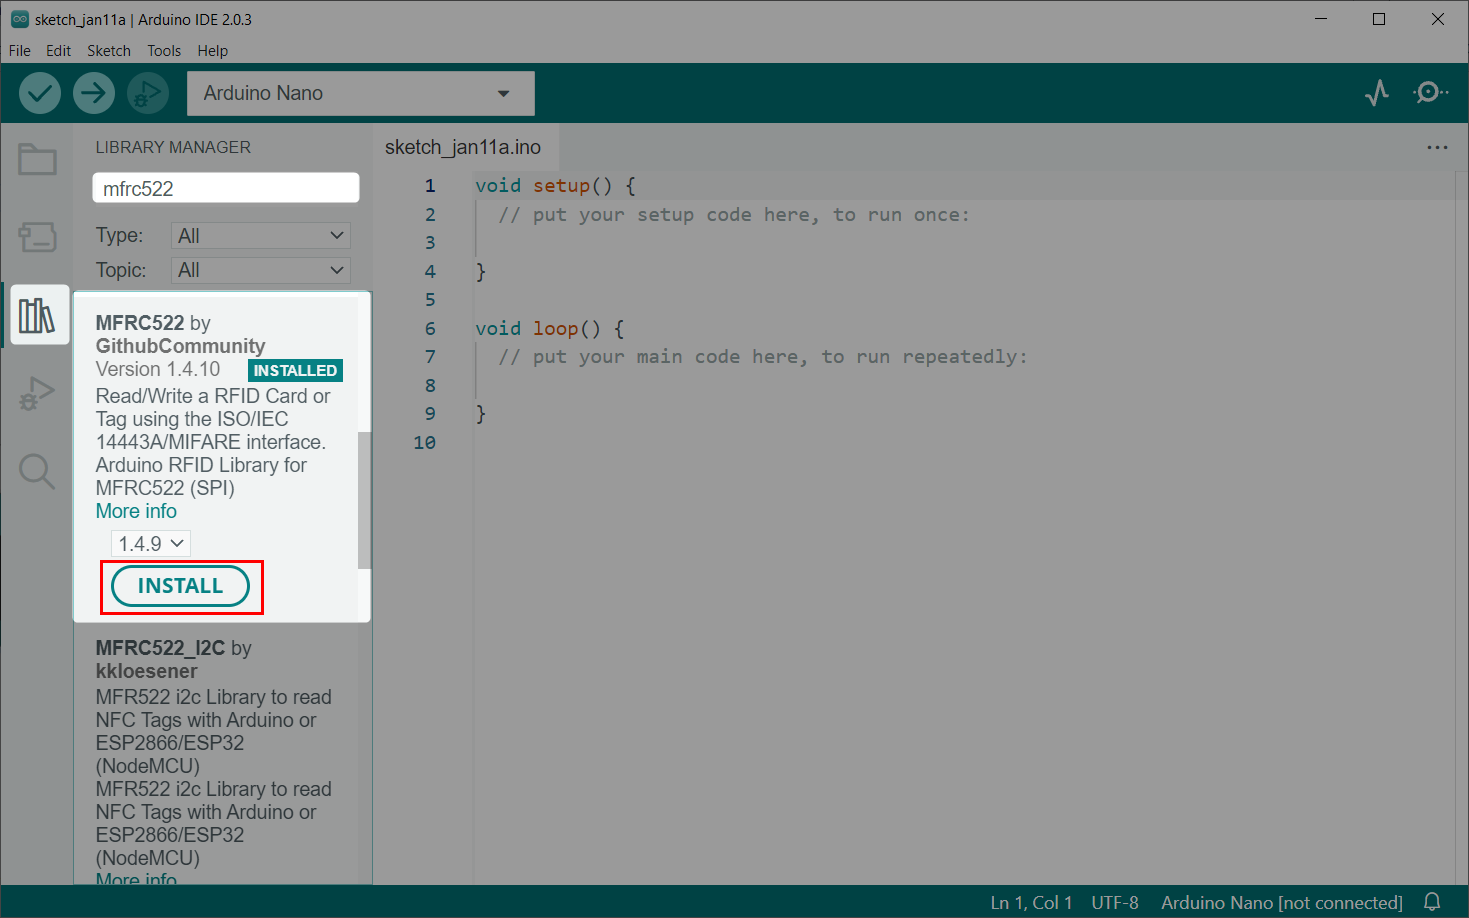Toggle the Library Manager sidebar icon

(37, 315)
